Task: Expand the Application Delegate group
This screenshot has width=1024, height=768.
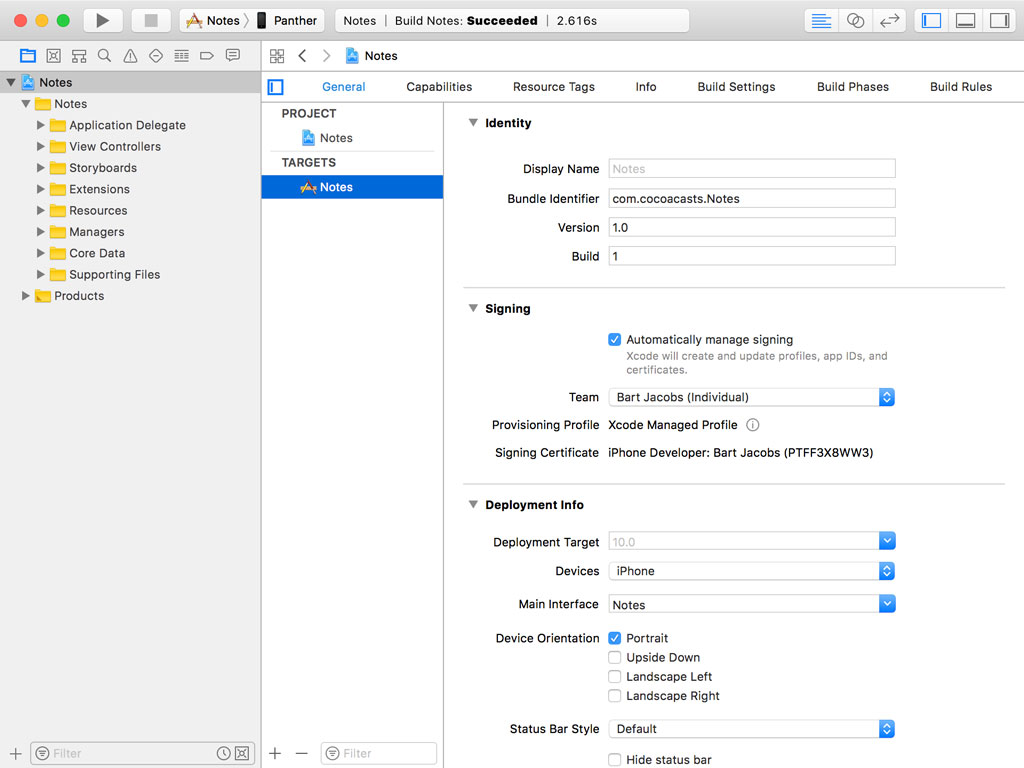Action: coord(40,125)
